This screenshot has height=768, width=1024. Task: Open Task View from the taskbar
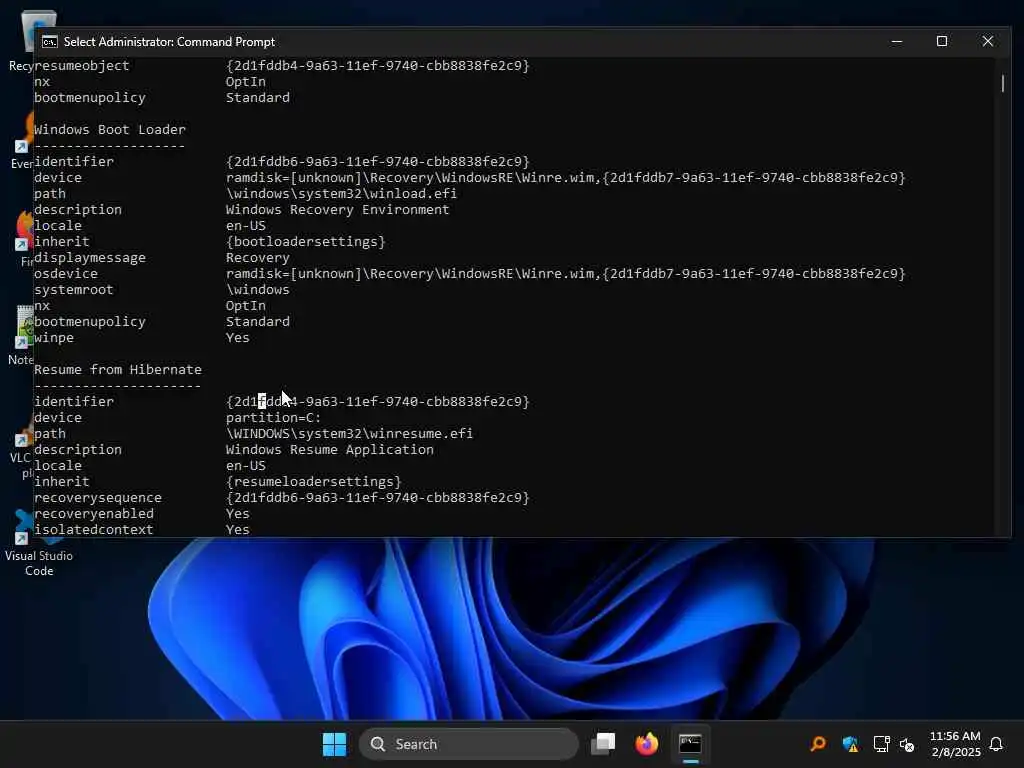click(603, 744)
